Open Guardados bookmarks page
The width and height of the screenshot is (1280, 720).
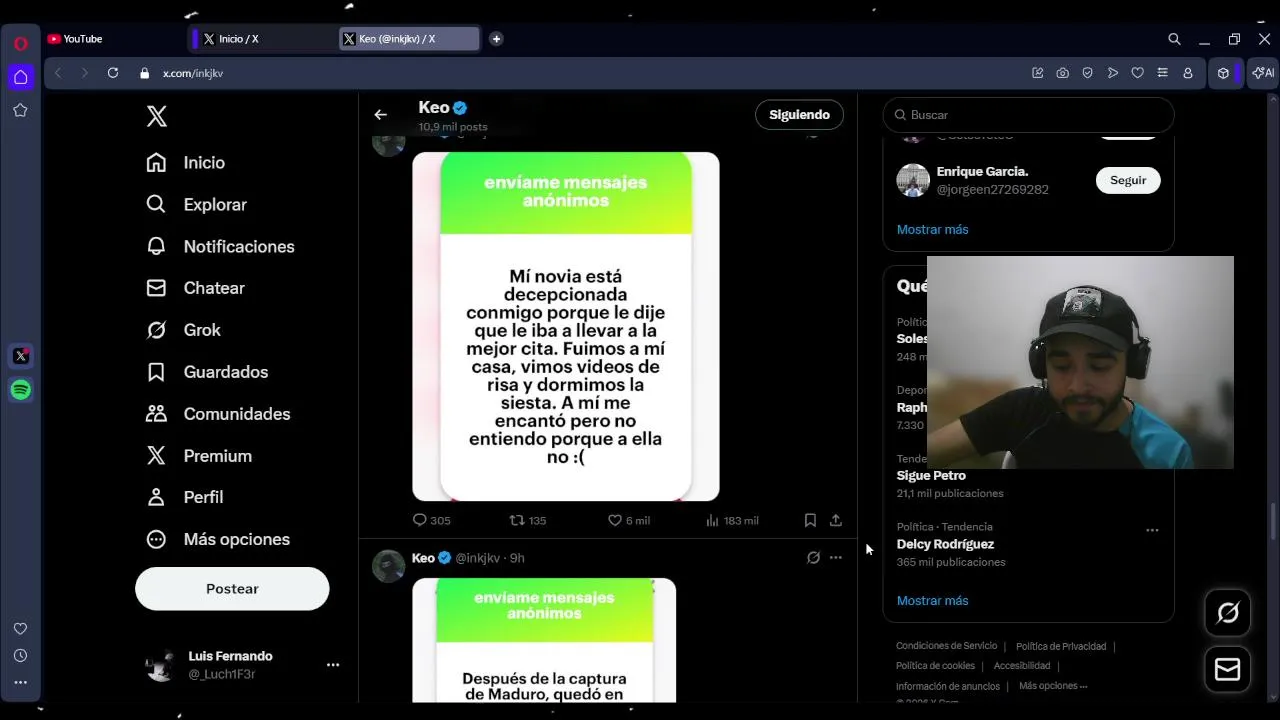(207, 372)
